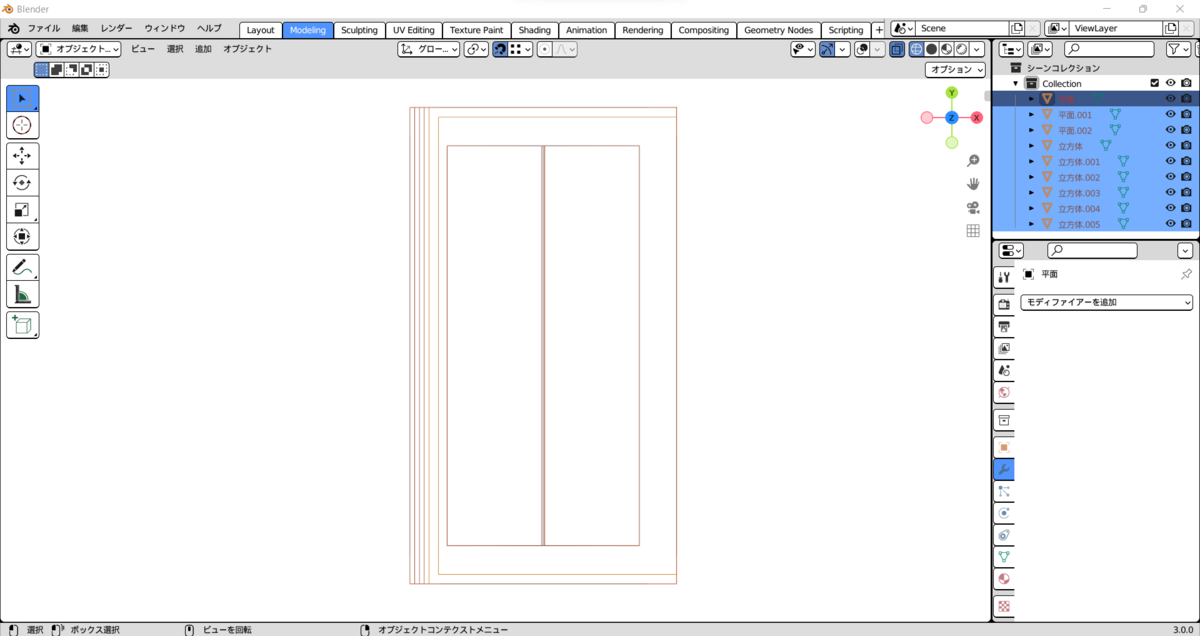Open the Object Data mesh properties tab

[x=1004, y=557]
